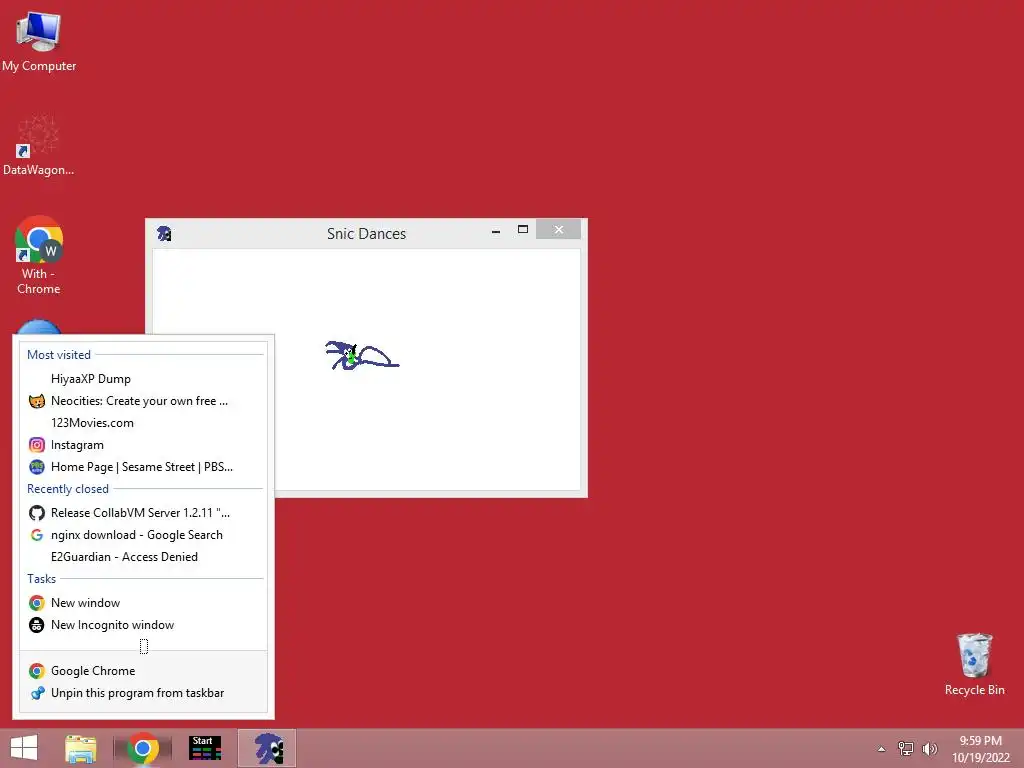Open File Explorer from the taskbar

[x=81, y=749]
